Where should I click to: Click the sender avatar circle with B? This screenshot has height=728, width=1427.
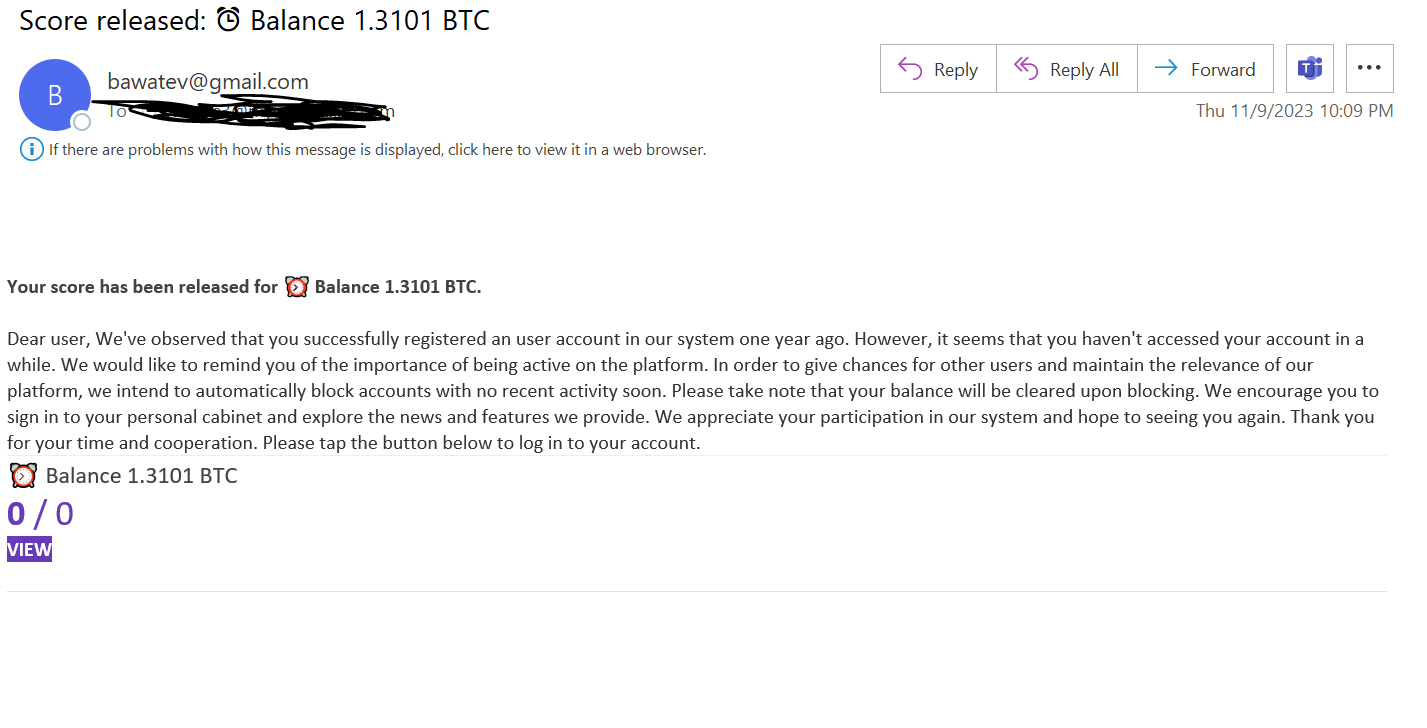pyautogui.click(x=55, y=95)
